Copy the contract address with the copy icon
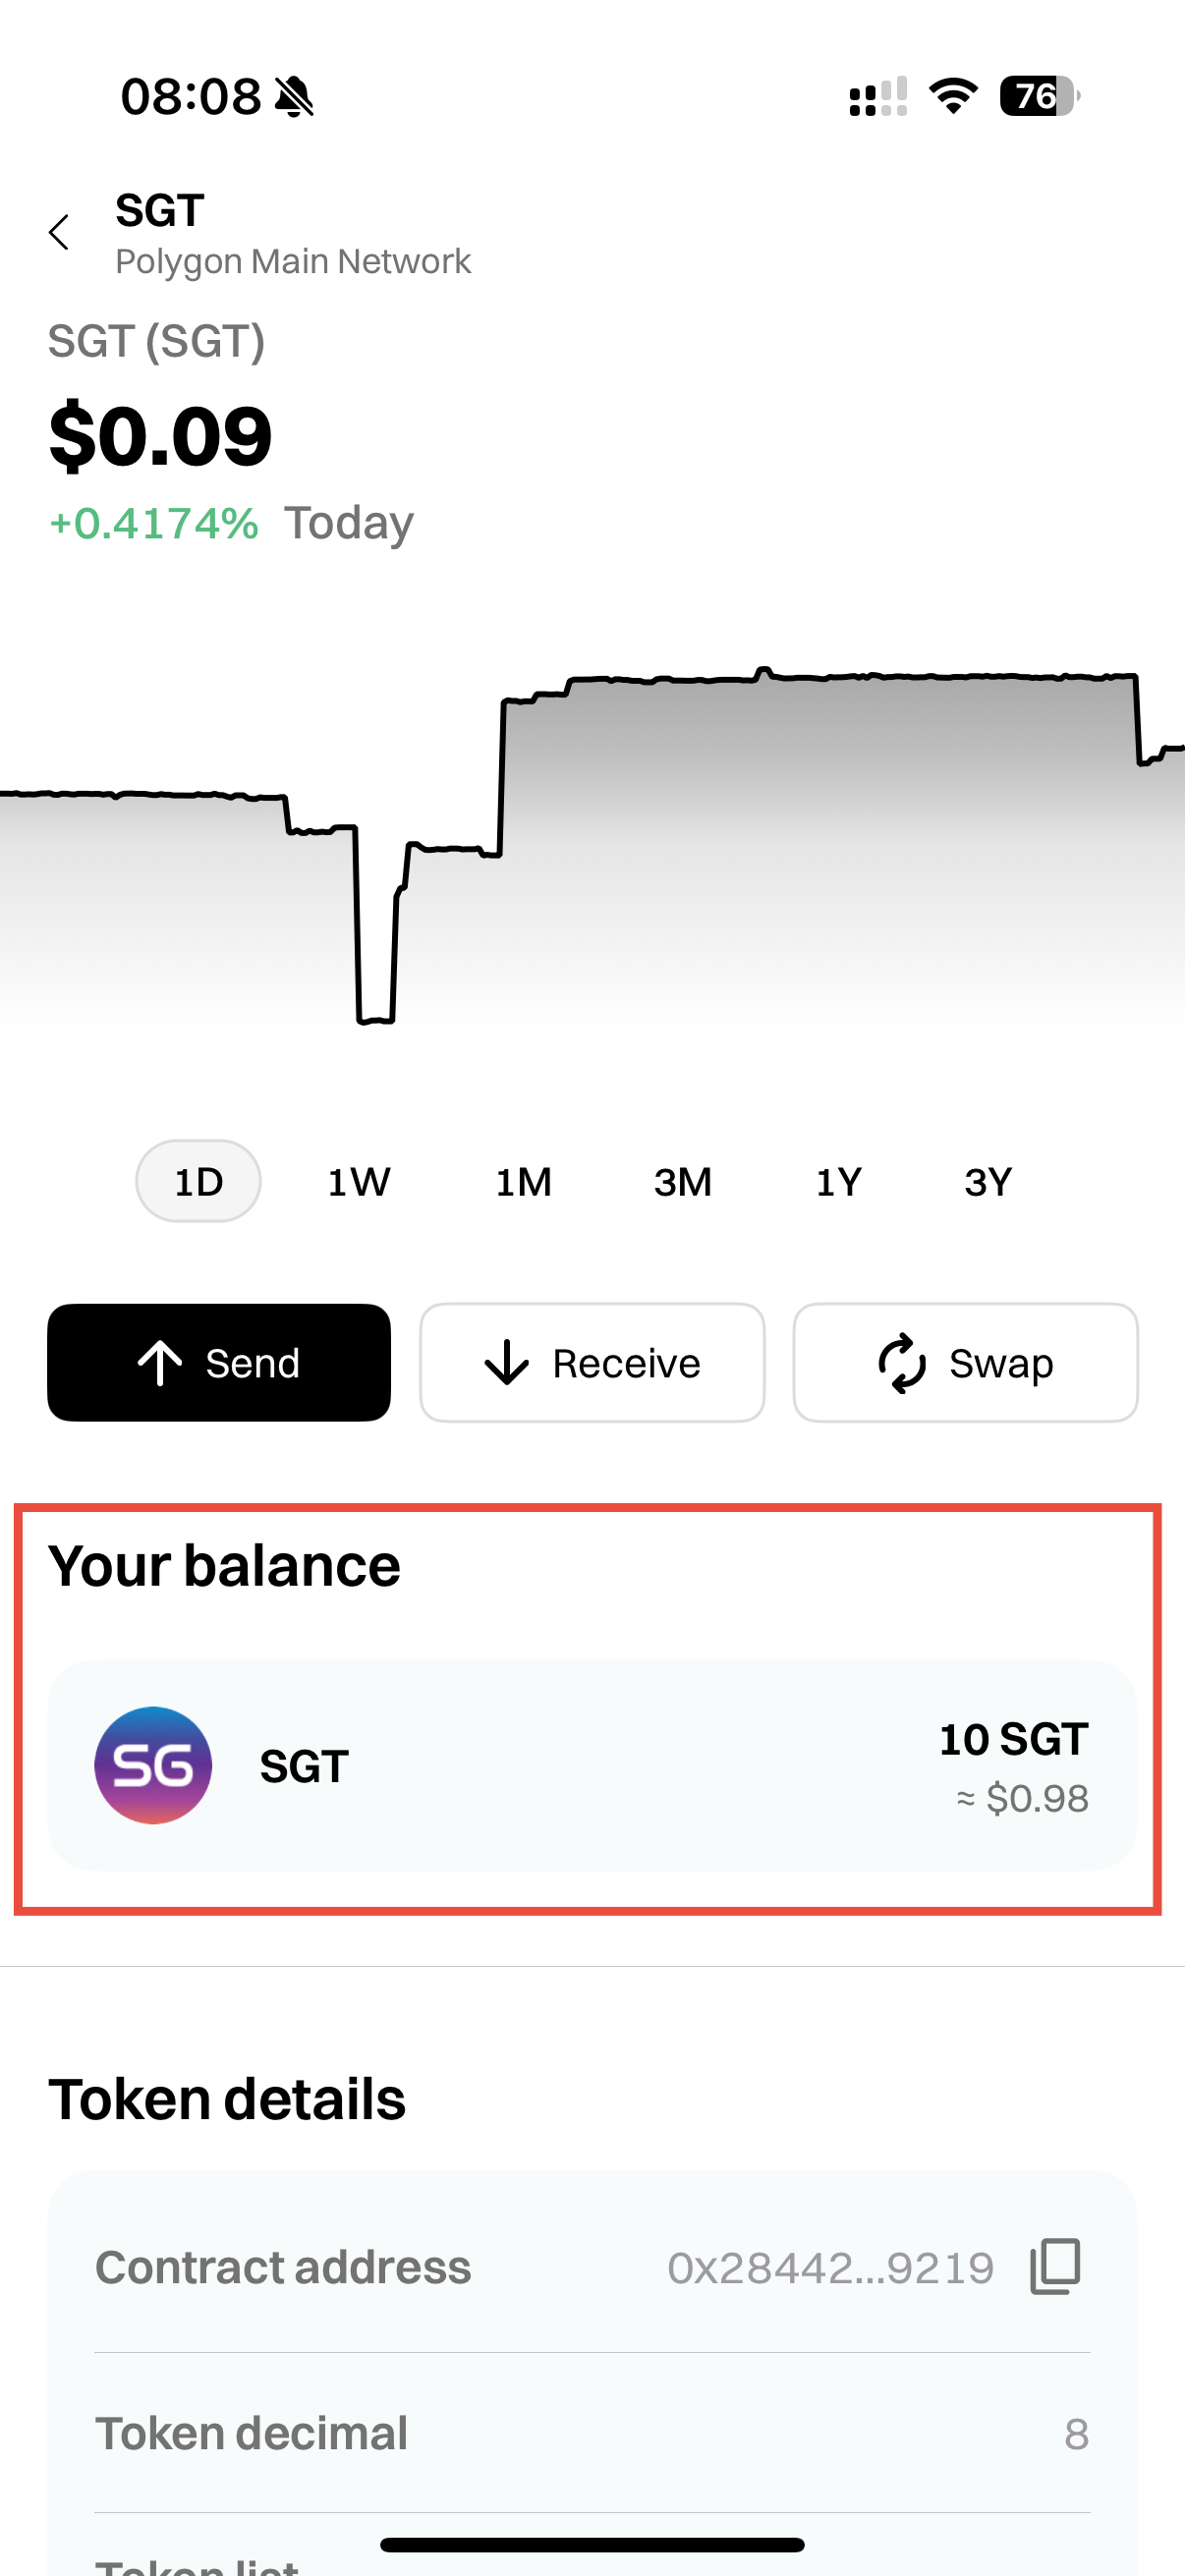 1055,2266
